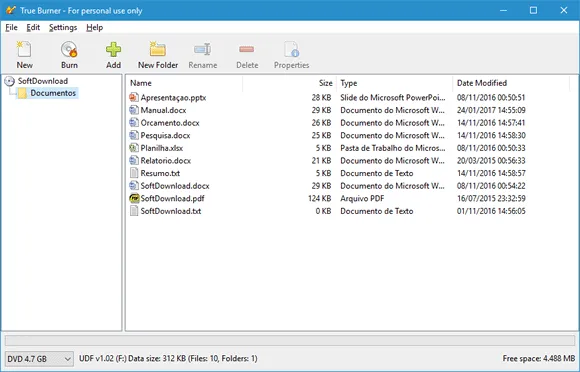The width and height of the screenshot is (580, 372).
Task: Click the Delete toolbar icon
Action: point(247,49)
